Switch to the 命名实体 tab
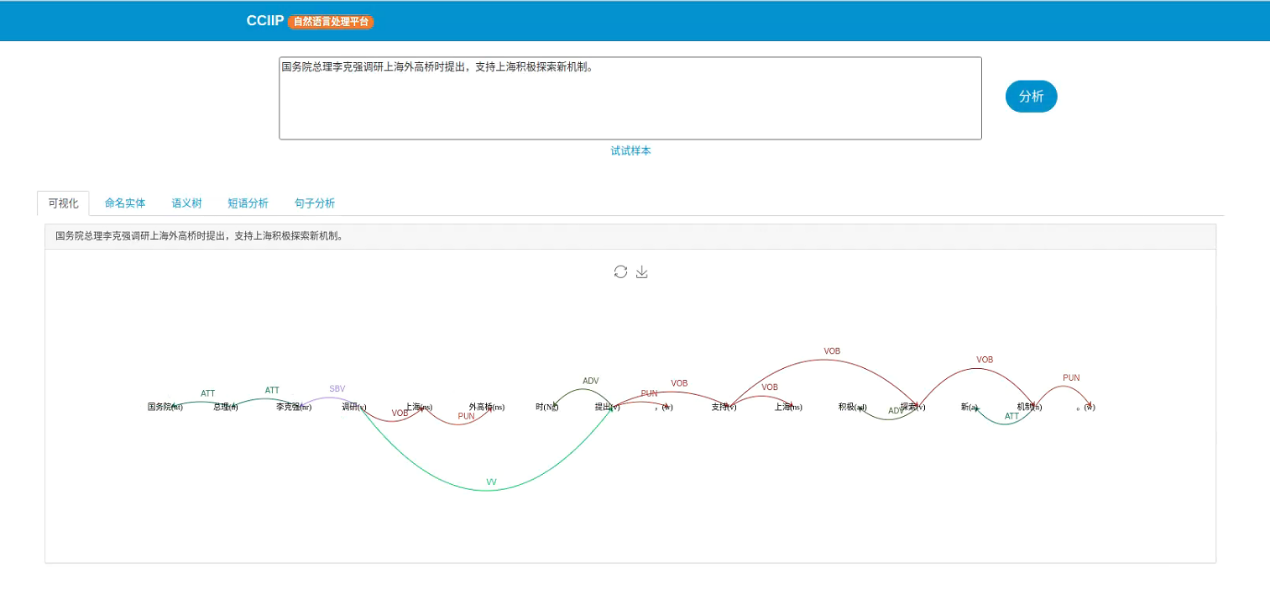This screenshot has height=595, width=1270. pos(125,203)
